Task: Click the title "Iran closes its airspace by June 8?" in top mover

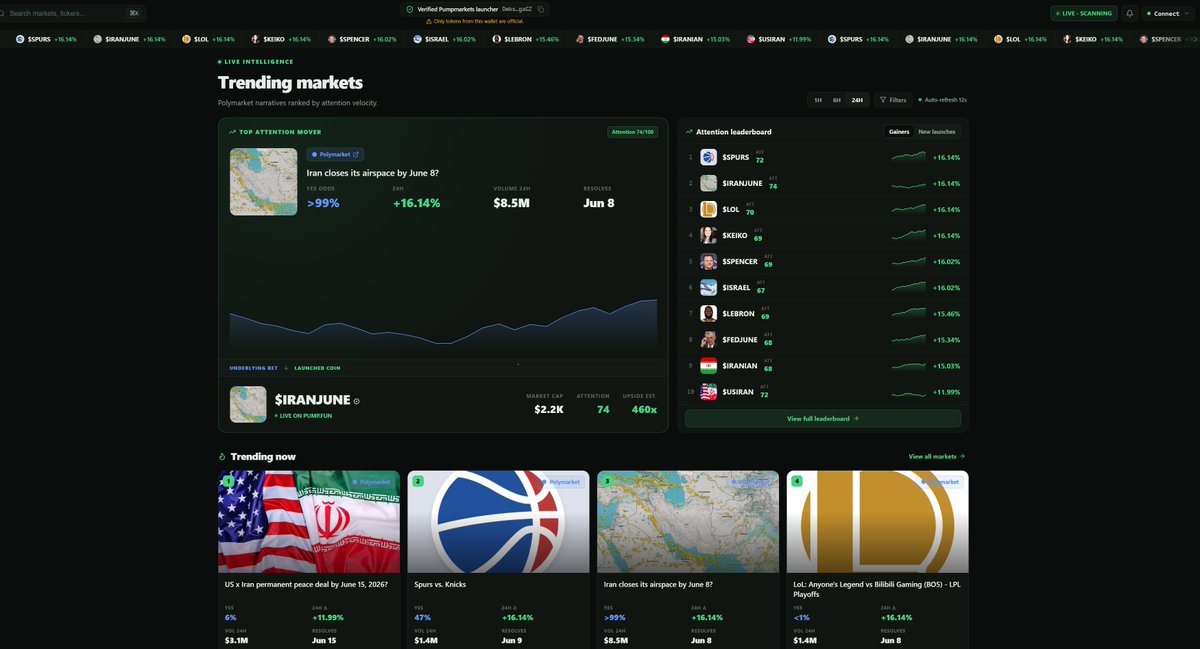Action: [373, 173]
